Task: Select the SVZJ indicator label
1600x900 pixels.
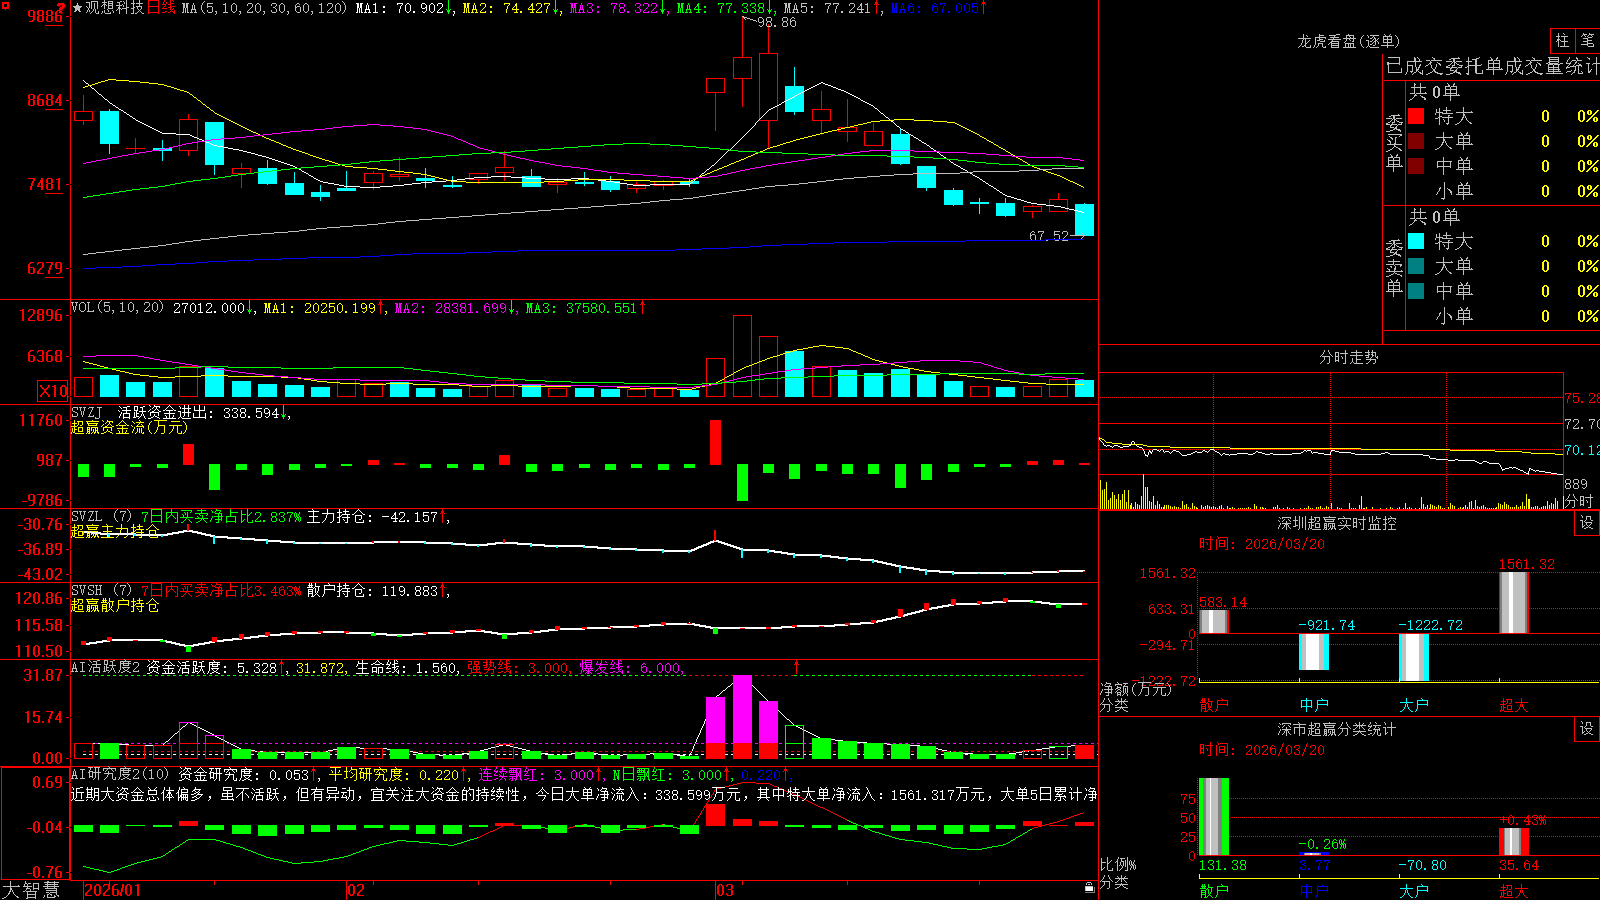Action: (x=86, y=412)
